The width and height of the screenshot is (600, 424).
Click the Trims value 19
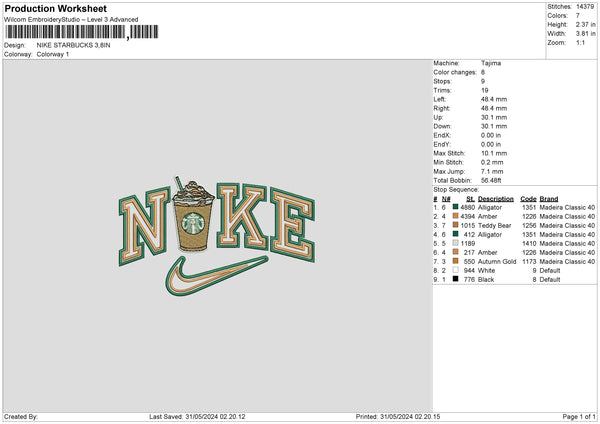click(x=484, y=90)
